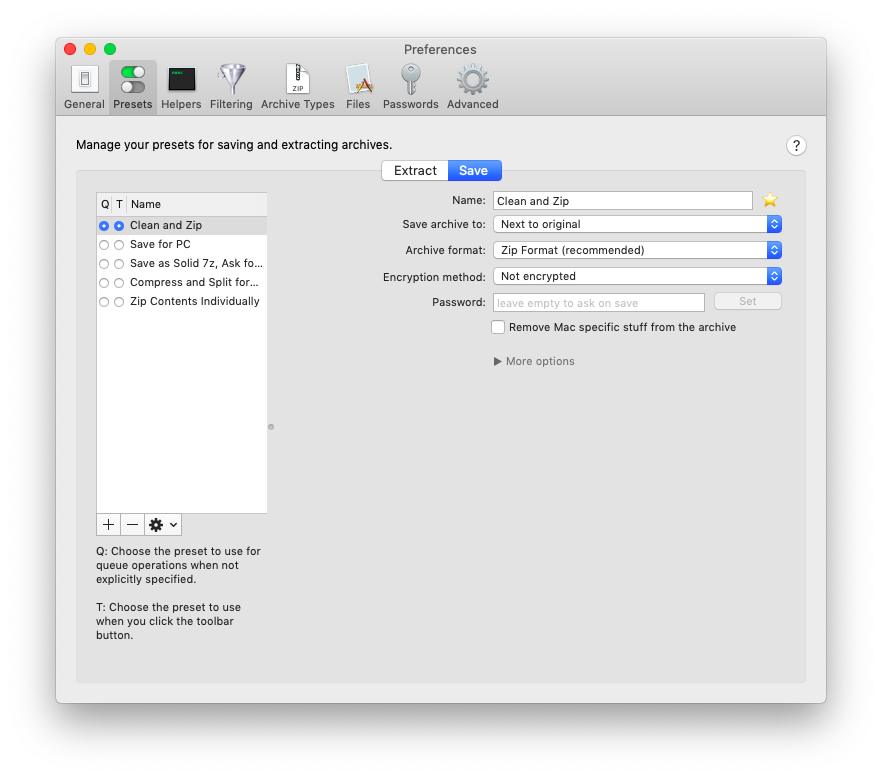Click the favorite star next to Name

(770, 200)
